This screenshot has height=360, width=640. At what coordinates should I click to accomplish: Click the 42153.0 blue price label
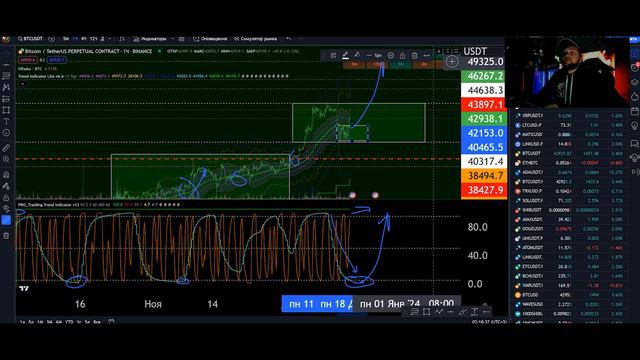pos(483,133)
